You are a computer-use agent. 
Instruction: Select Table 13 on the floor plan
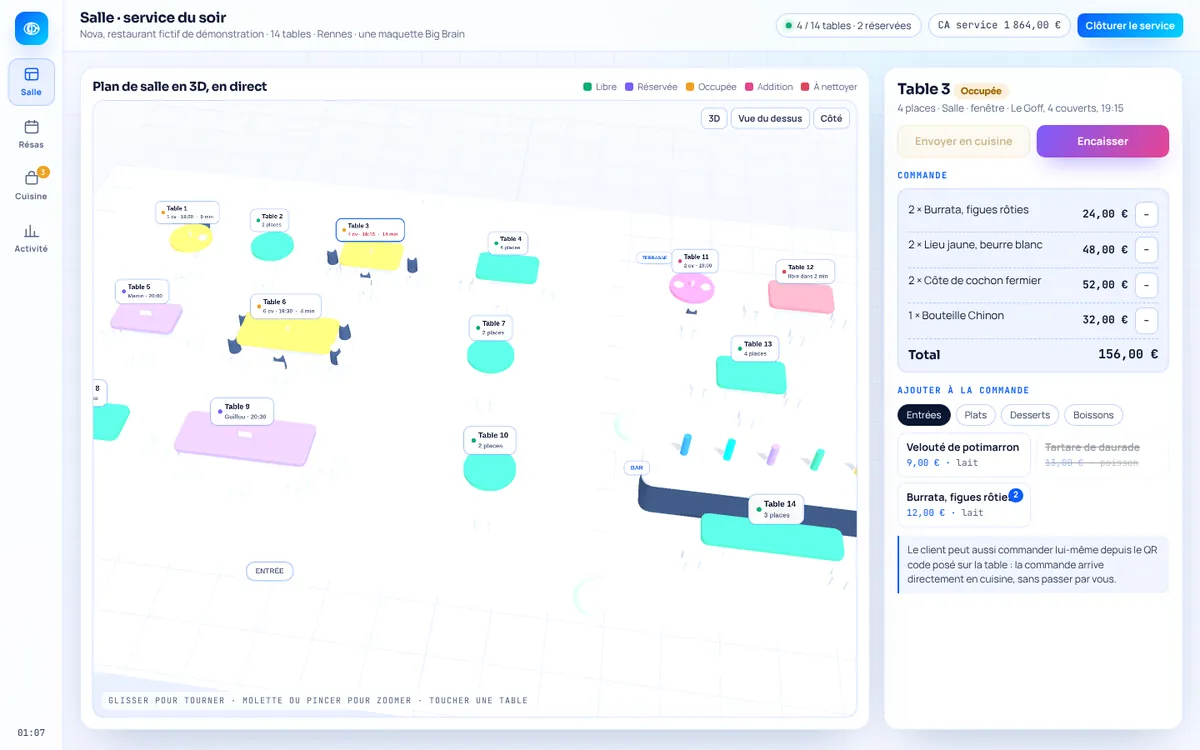[x=755, y=348]
